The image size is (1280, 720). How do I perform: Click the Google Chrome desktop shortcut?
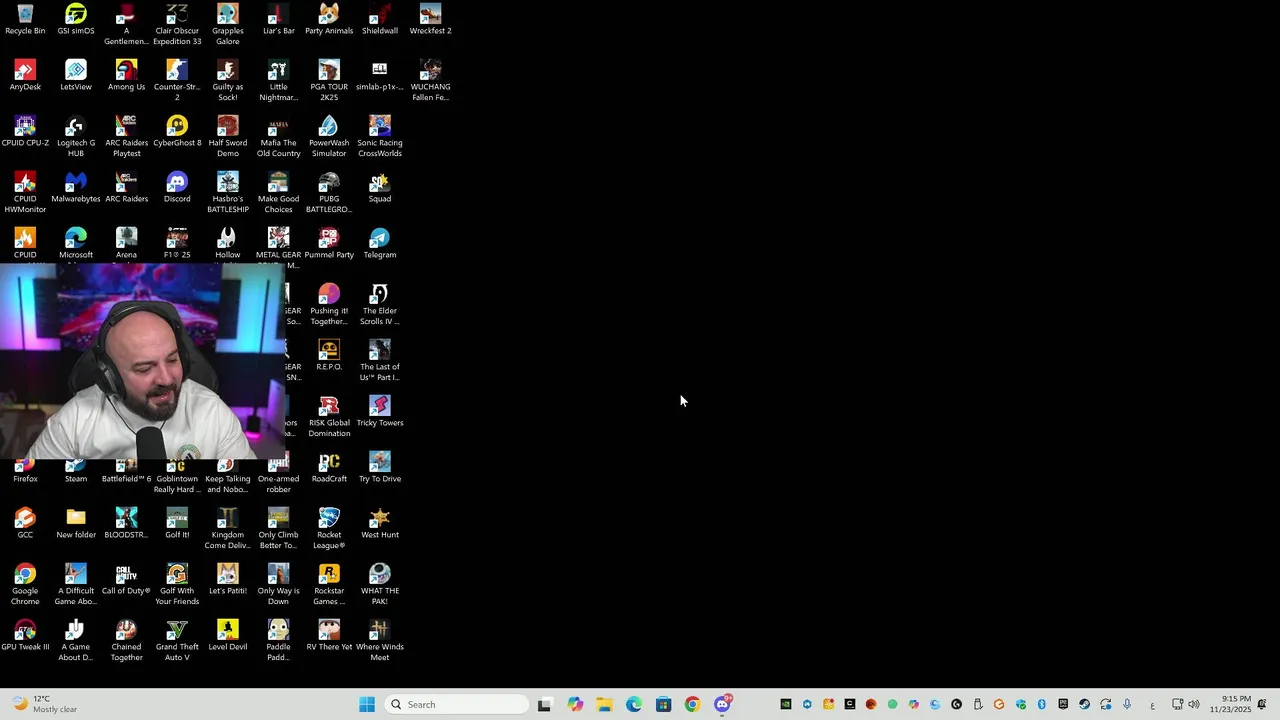(x=25, y=584)
